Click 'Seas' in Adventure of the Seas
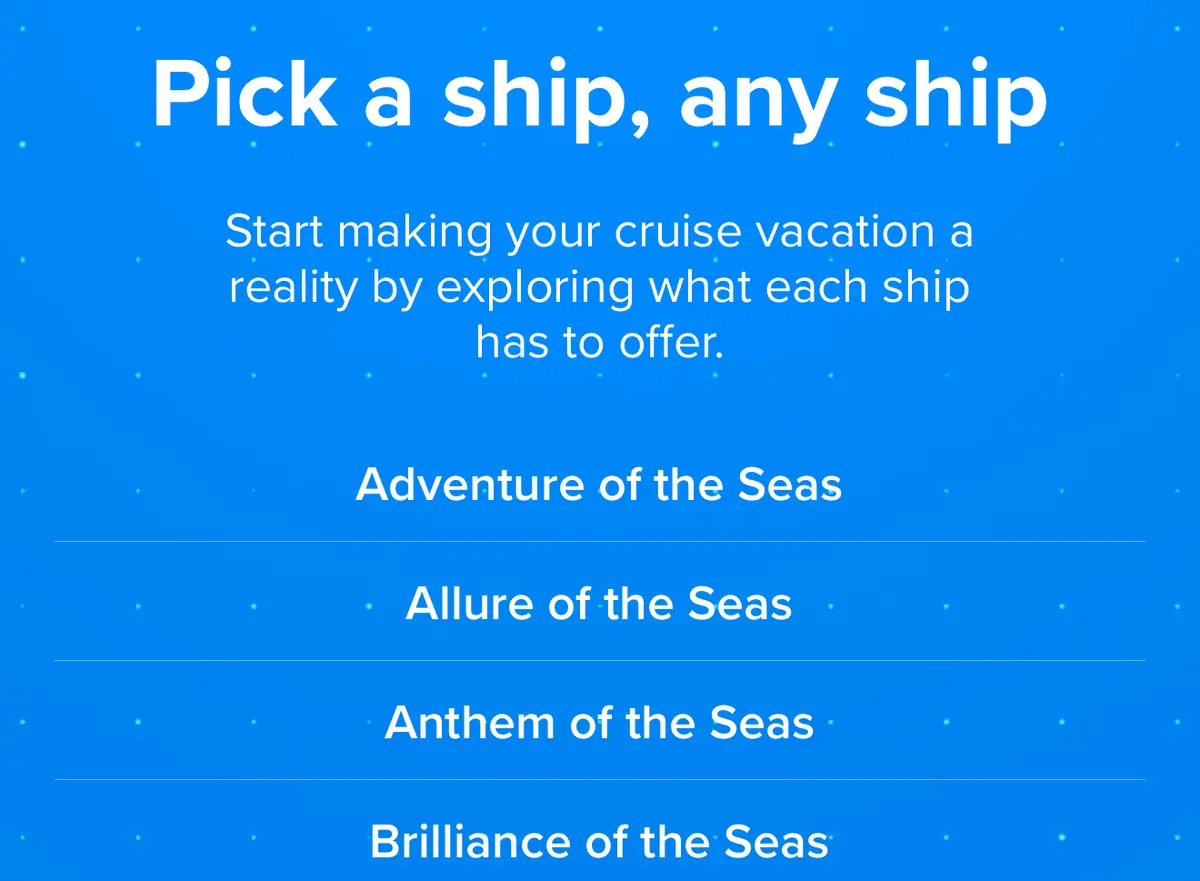1200x881 pixels. point(790,484)
